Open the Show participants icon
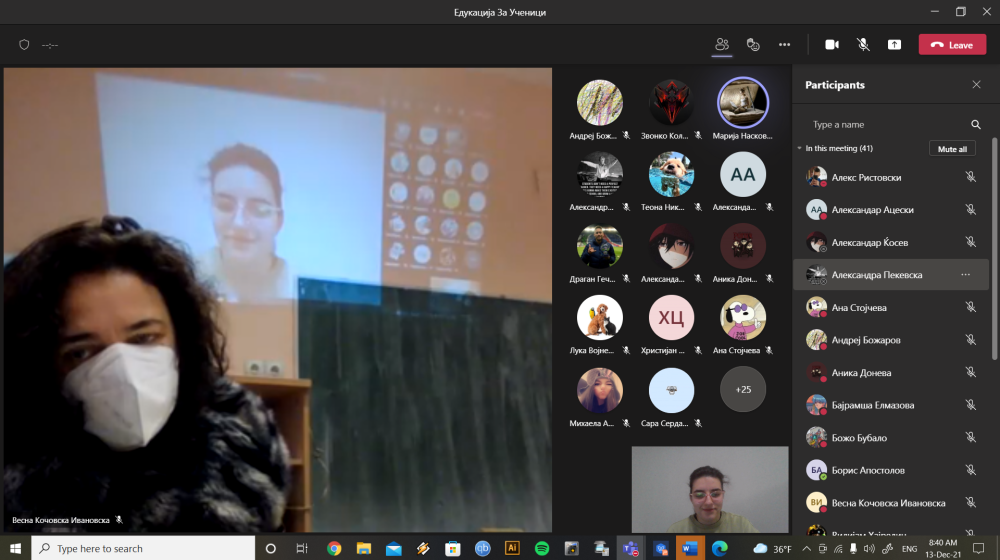Screen dimensions: 1000x560 722,44
